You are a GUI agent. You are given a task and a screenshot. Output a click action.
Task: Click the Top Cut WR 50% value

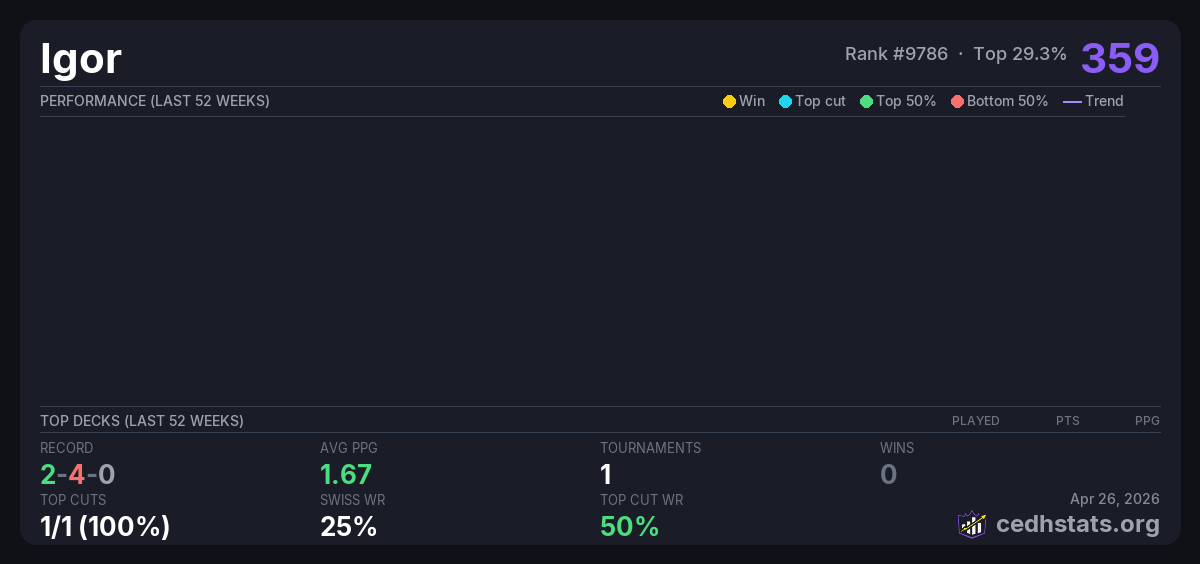[629, 526]
